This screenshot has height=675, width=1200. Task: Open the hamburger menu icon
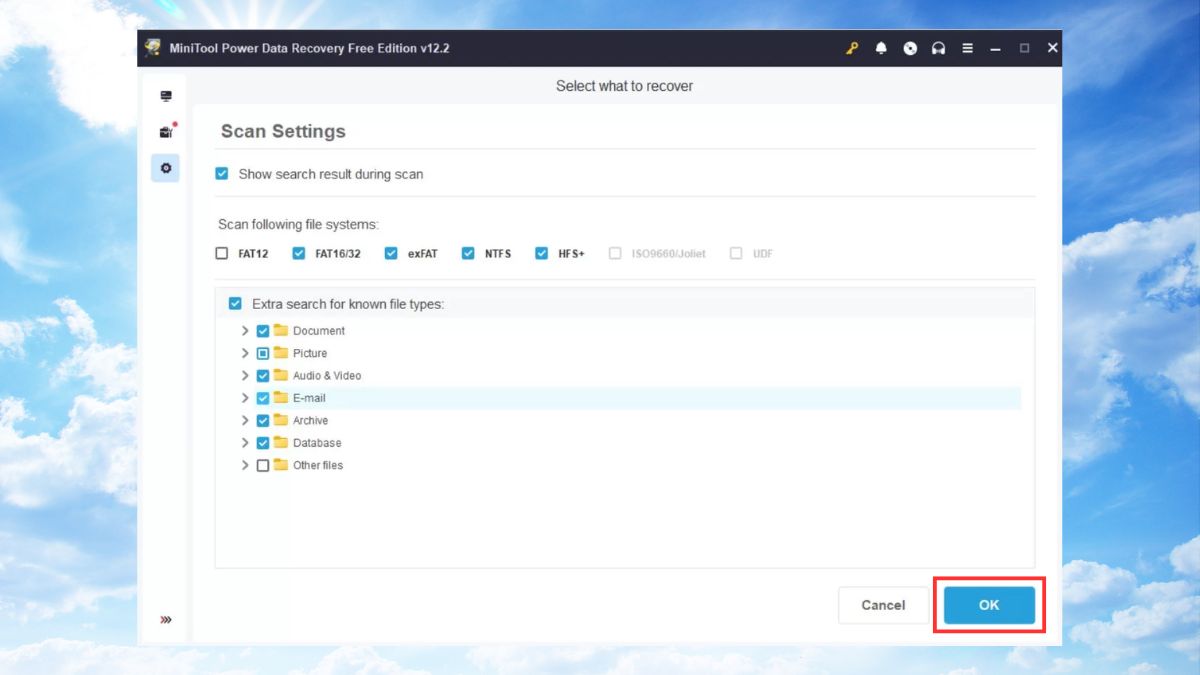click(x=967, y=48)
